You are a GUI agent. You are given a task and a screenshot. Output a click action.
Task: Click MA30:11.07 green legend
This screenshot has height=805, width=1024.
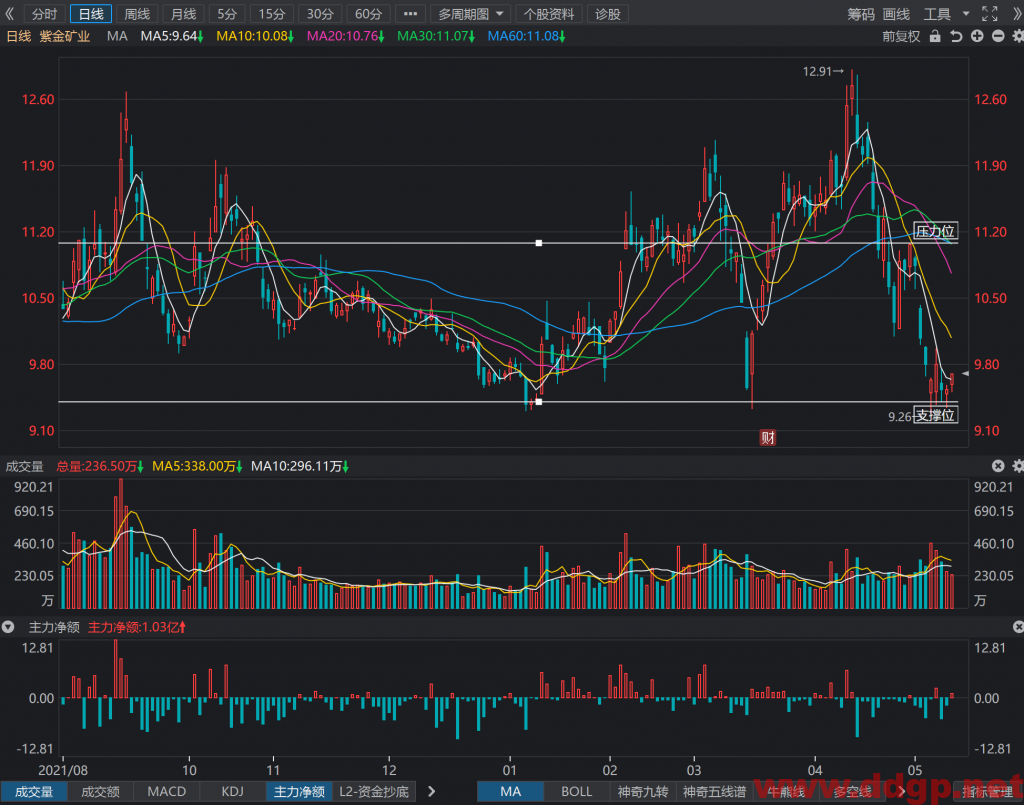point(436,37)
